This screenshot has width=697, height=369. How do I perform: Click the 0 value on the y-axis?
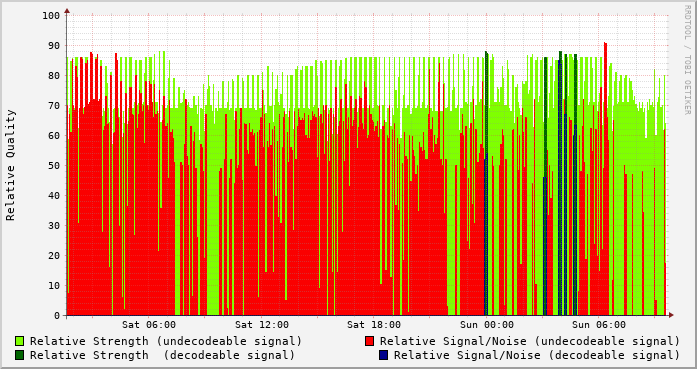(57, 315)
